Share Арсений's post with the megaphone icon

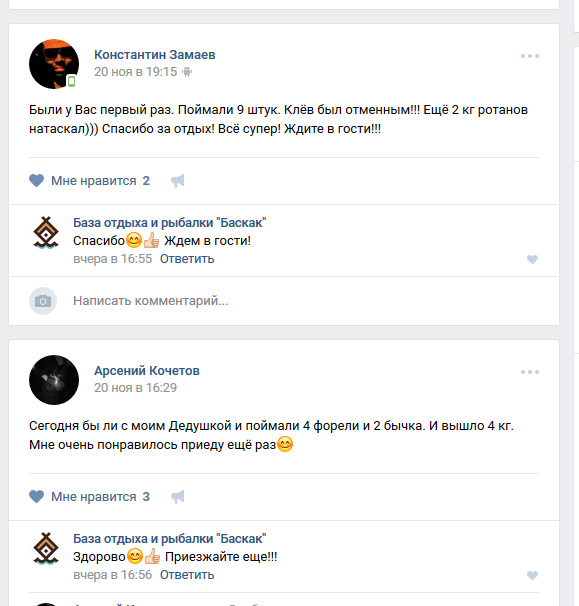click(x=178, y=497)
